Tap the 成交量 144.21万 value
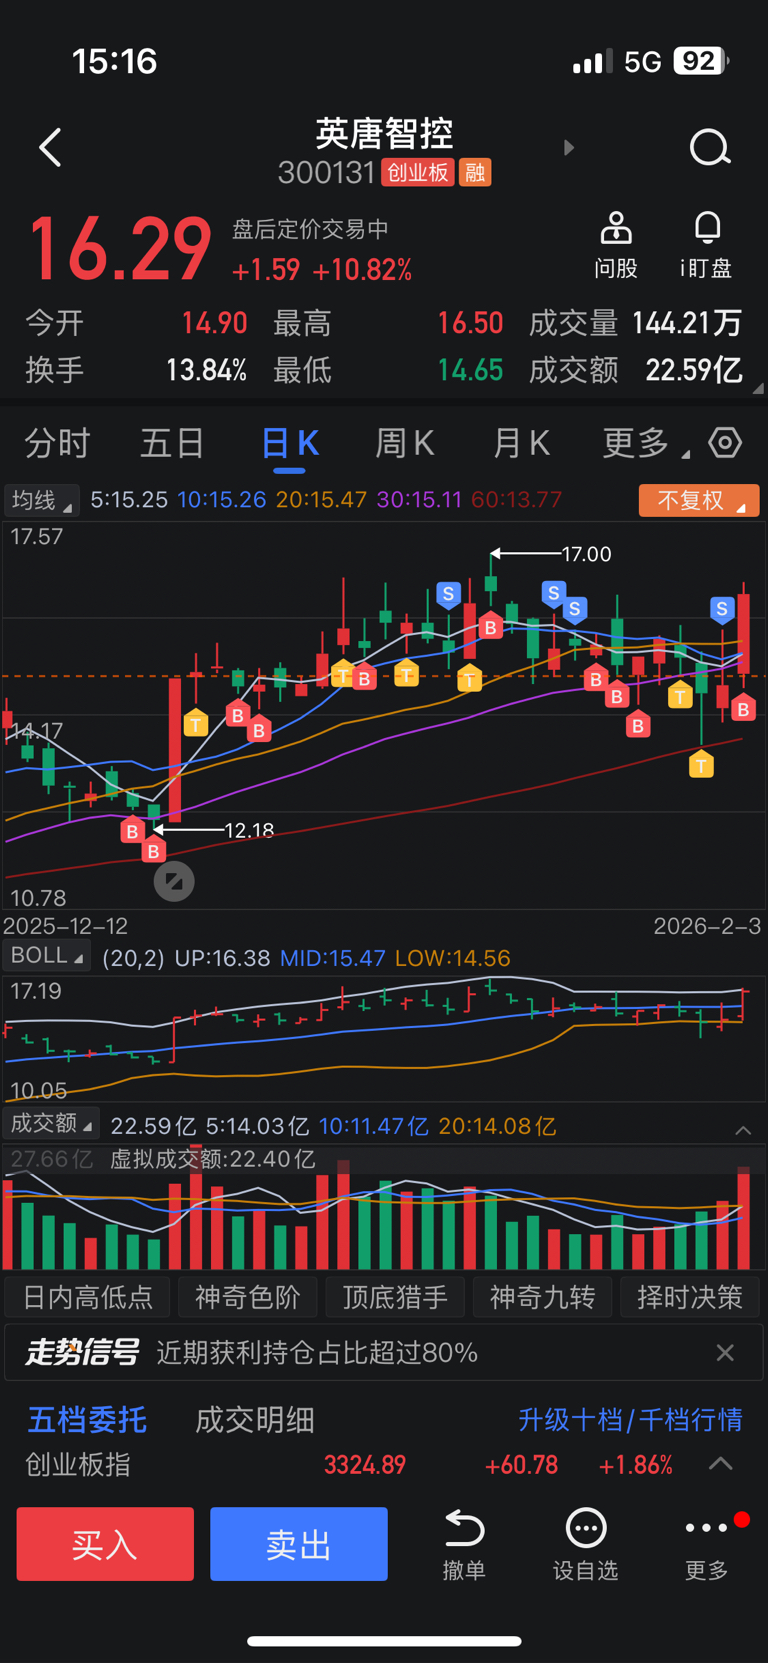 (x=687, y=323)
